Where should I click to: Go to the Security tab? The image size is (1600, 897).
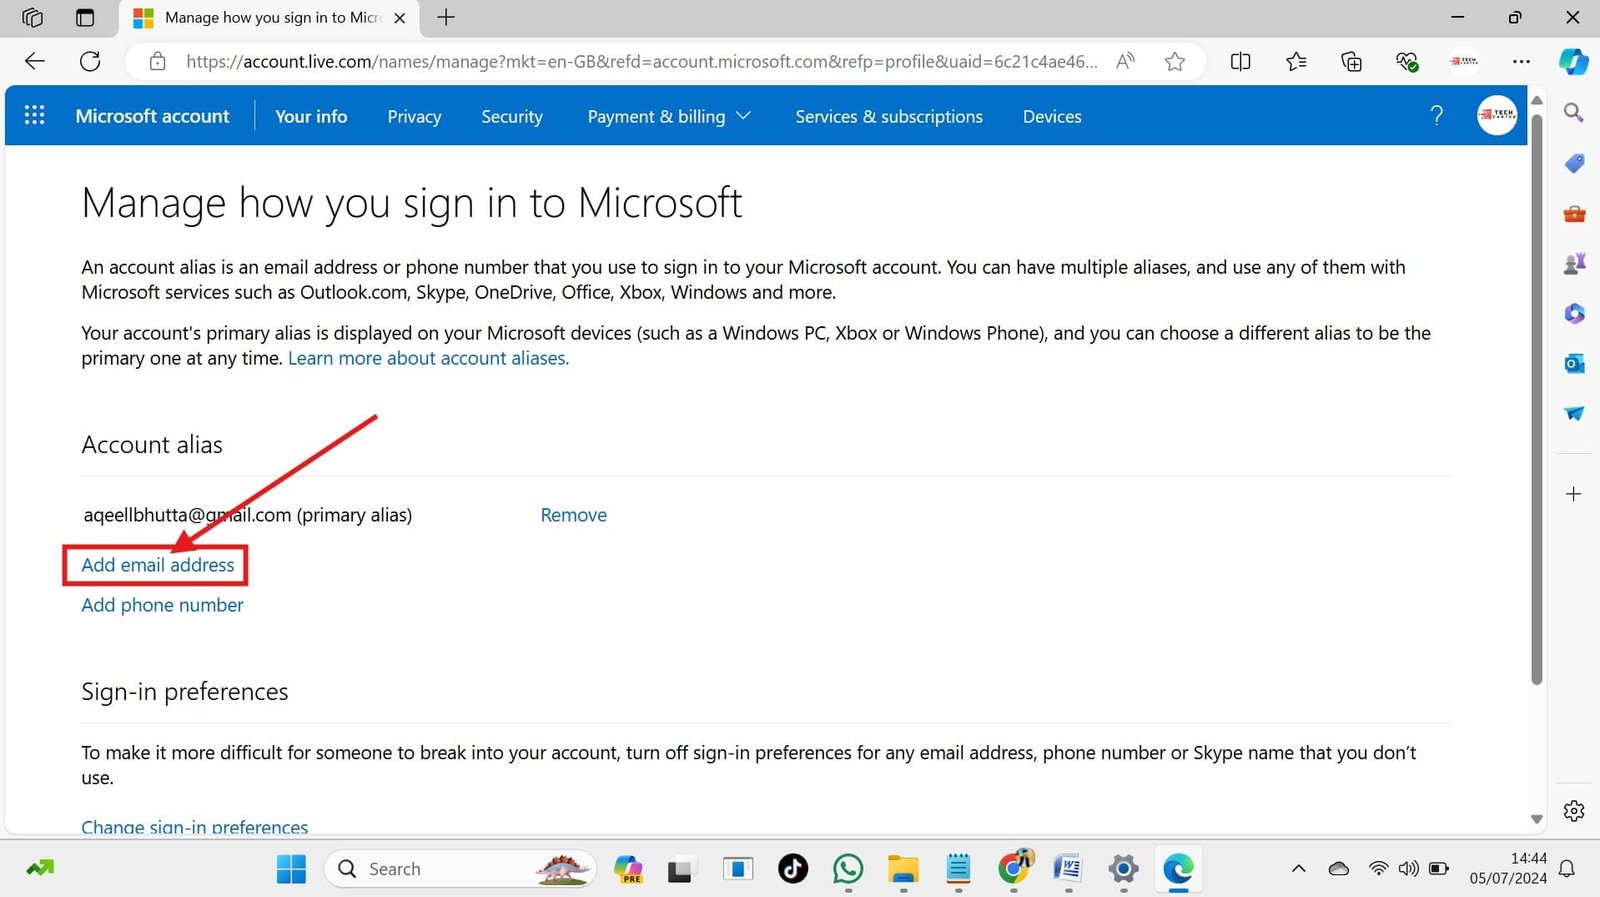click(511, 117)
